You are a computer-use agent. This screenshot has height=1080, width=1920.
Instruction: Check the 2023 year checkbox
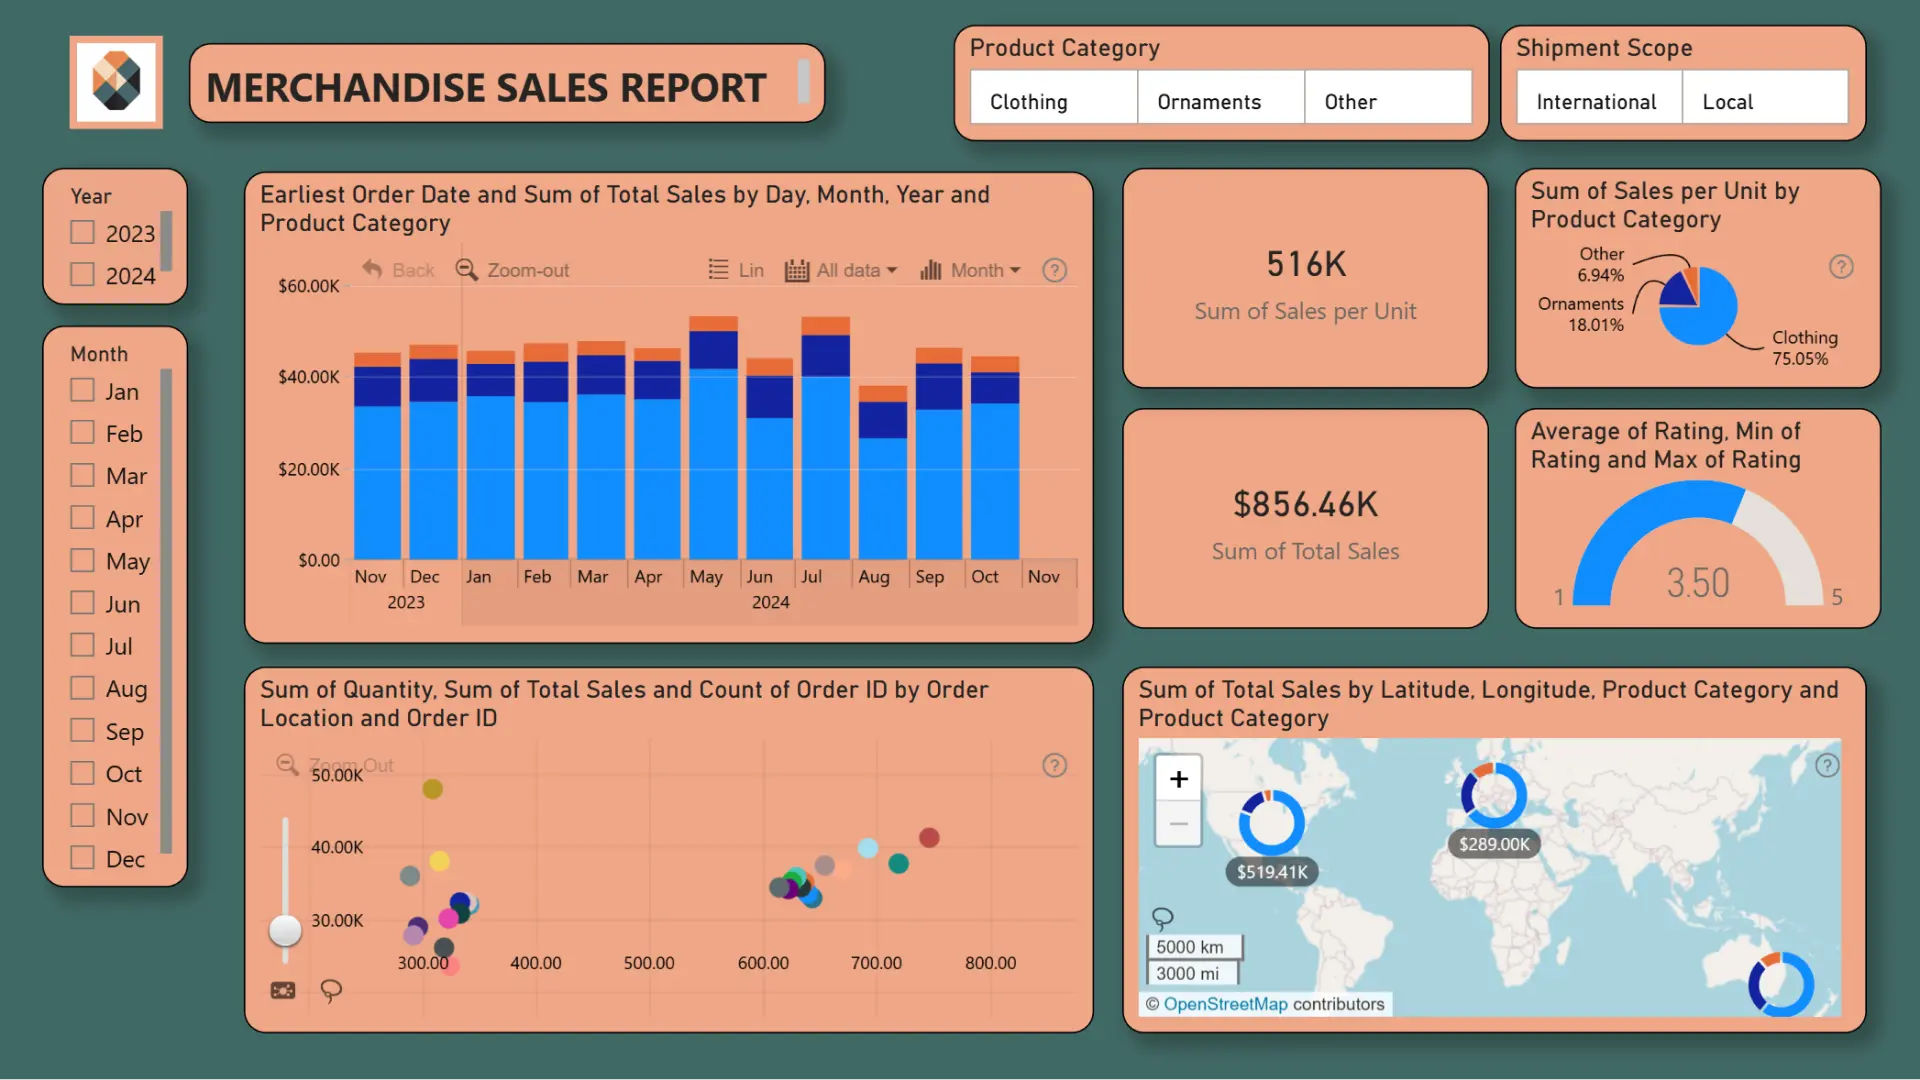coord(82,232)
